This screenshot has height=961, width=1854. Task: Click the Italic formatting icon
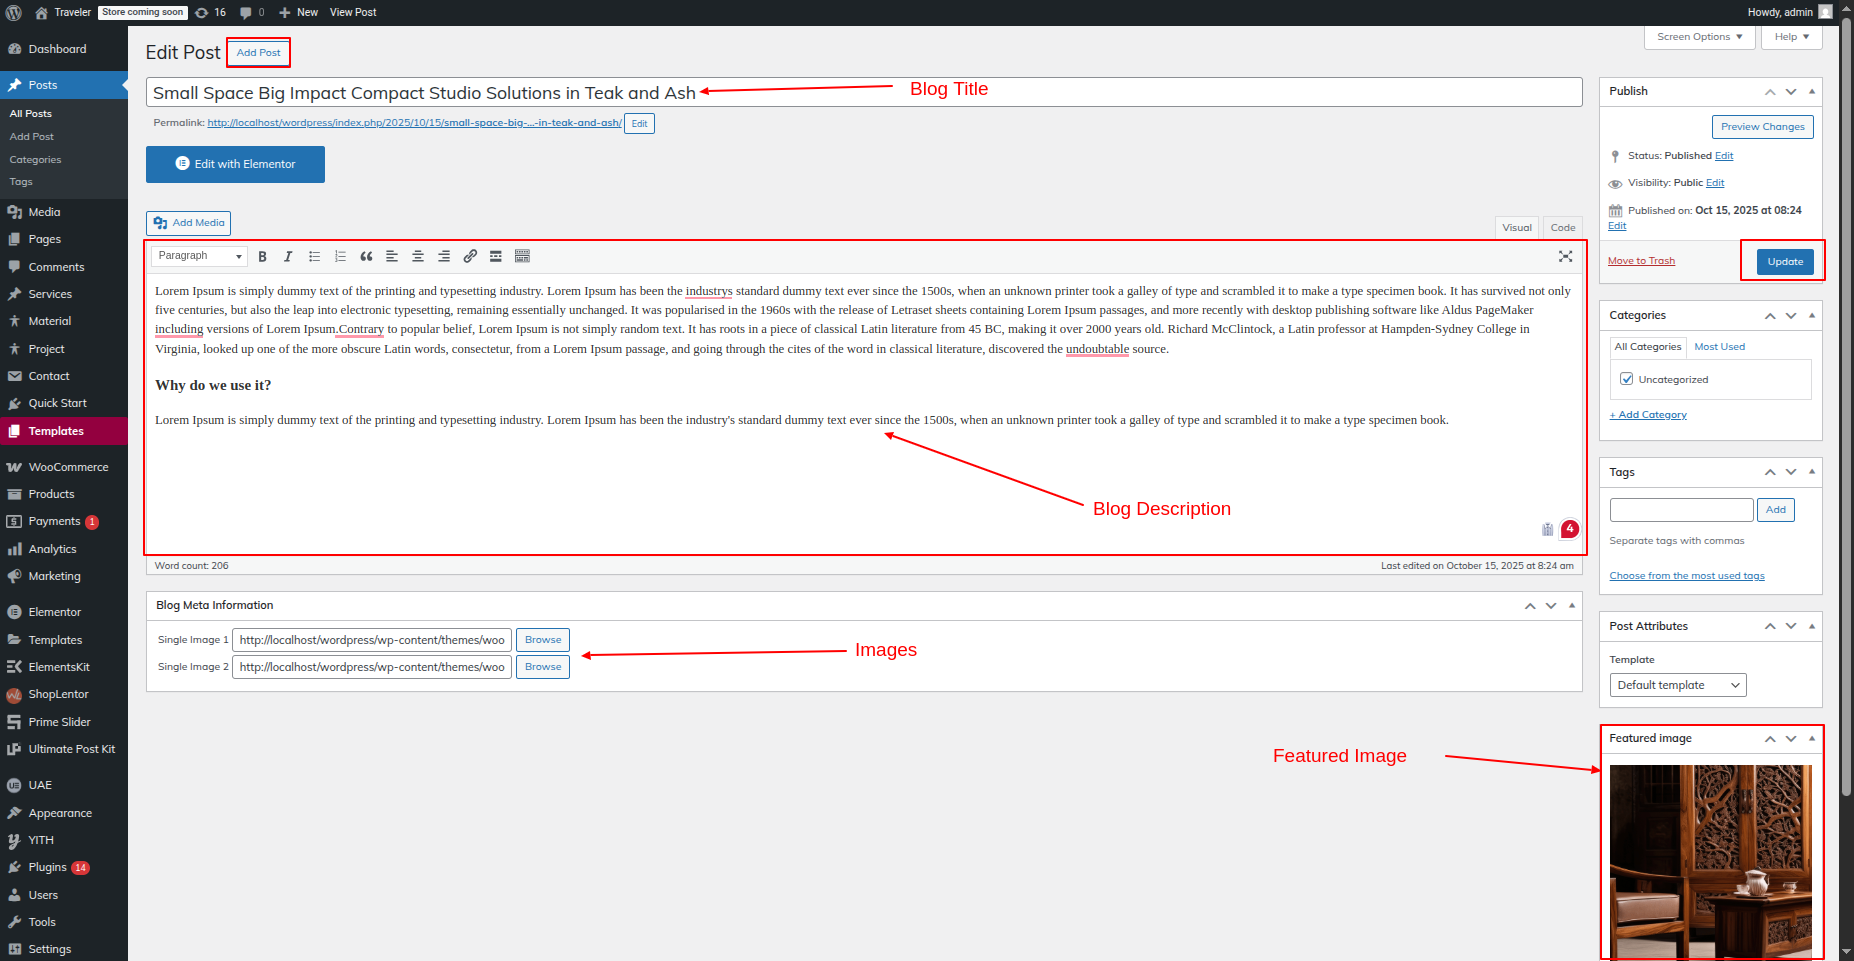tap(288, 257)
